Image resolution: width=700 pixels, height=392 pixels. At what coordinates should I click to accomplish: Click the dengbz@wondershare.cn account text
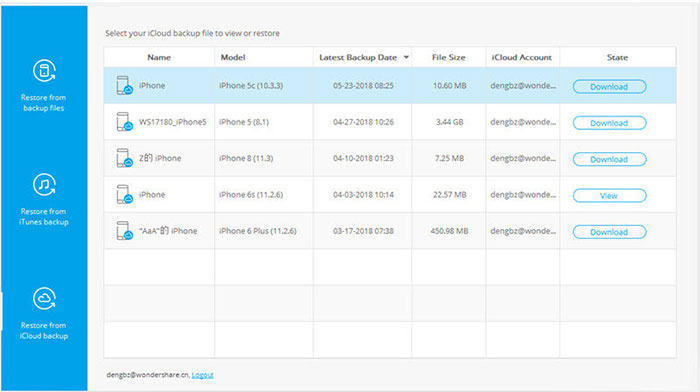[x=147, y=375]
